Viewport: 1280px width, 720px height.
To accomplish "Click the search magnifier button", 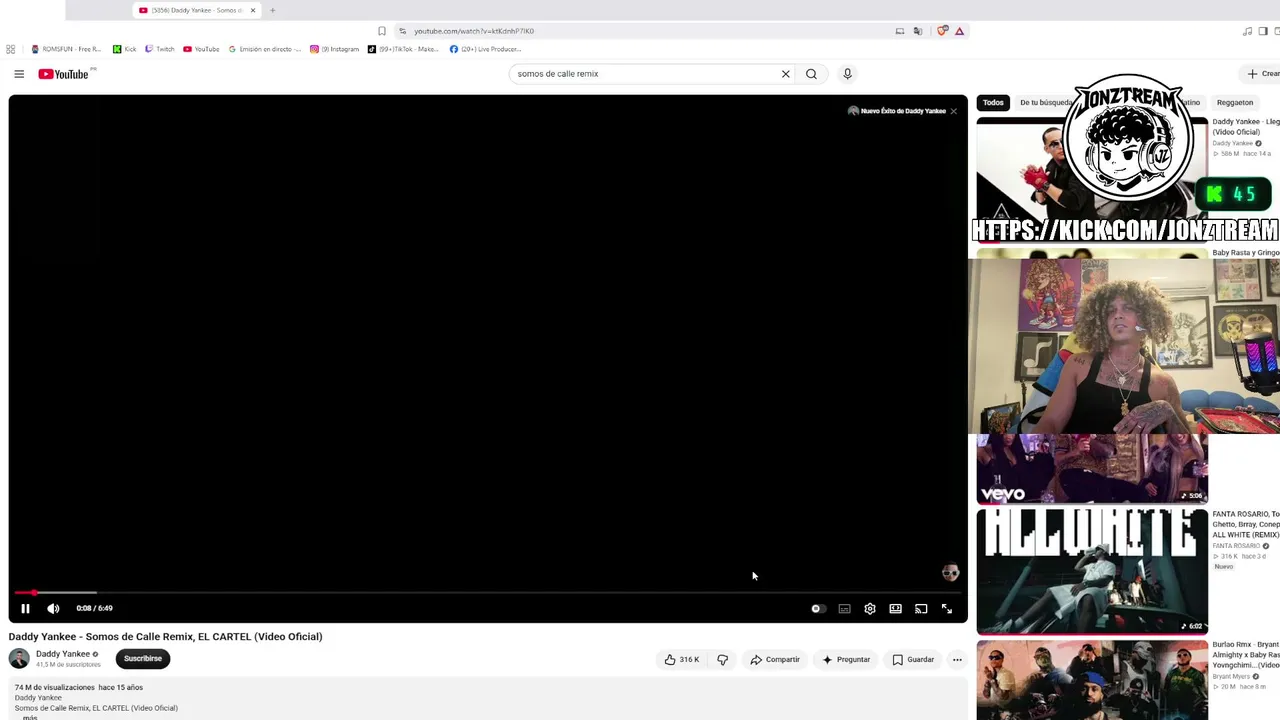I will pyautogui.click(x=811, y=74).
